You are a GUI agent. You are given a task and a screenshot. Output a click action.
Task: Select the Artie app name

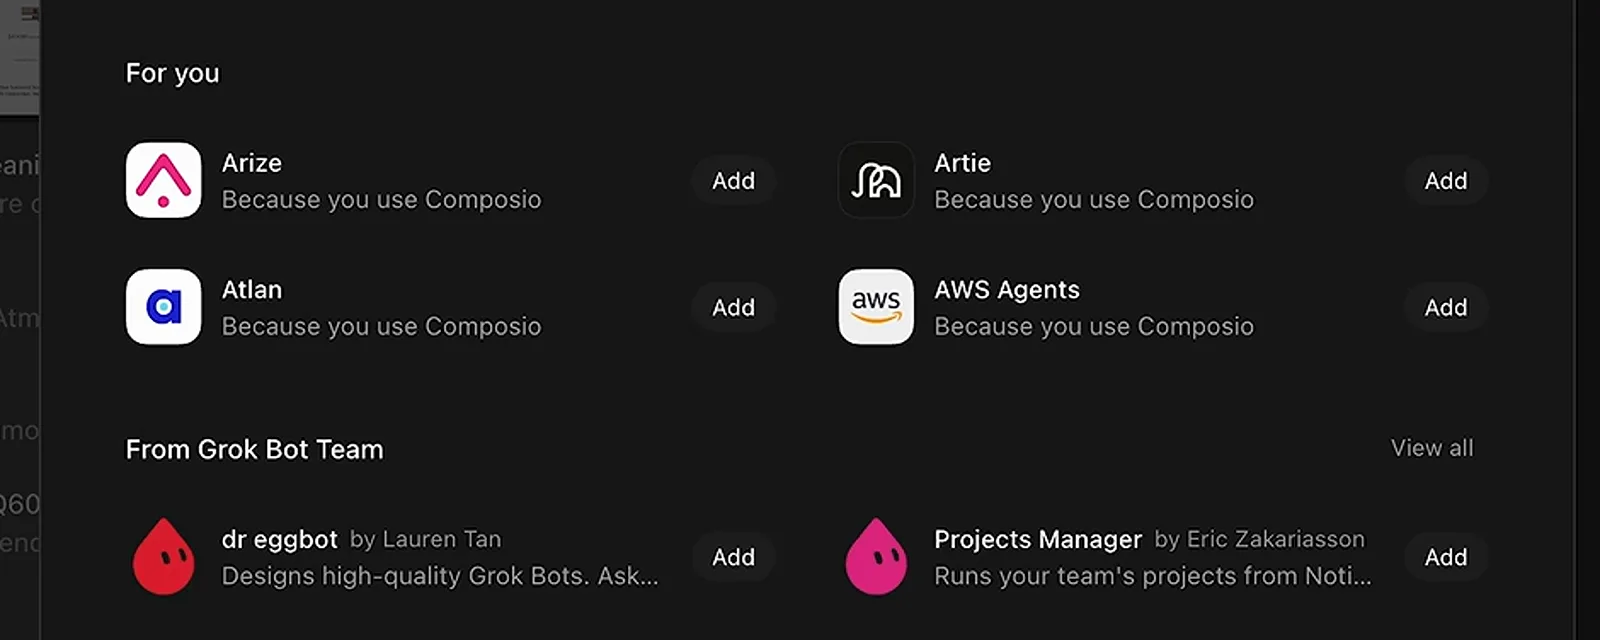(962, 163)
